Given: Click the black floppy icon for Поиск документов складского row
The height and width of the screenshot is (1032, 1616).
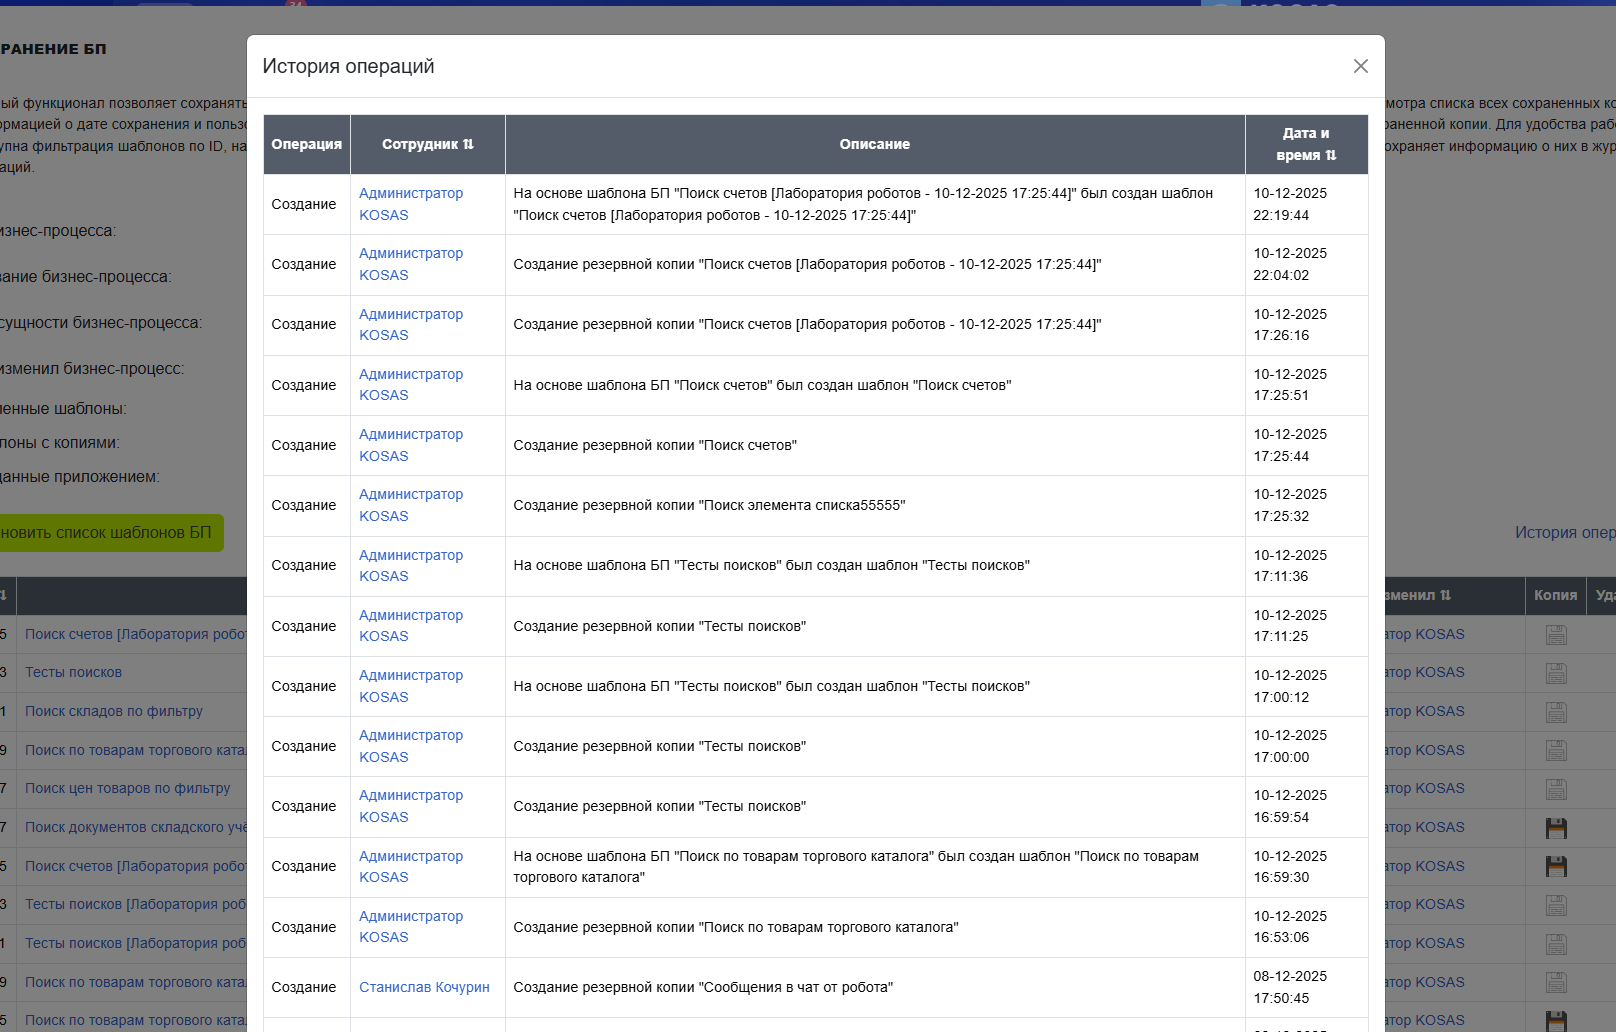Looking at the screenshot, I should tap(1556, 828).
